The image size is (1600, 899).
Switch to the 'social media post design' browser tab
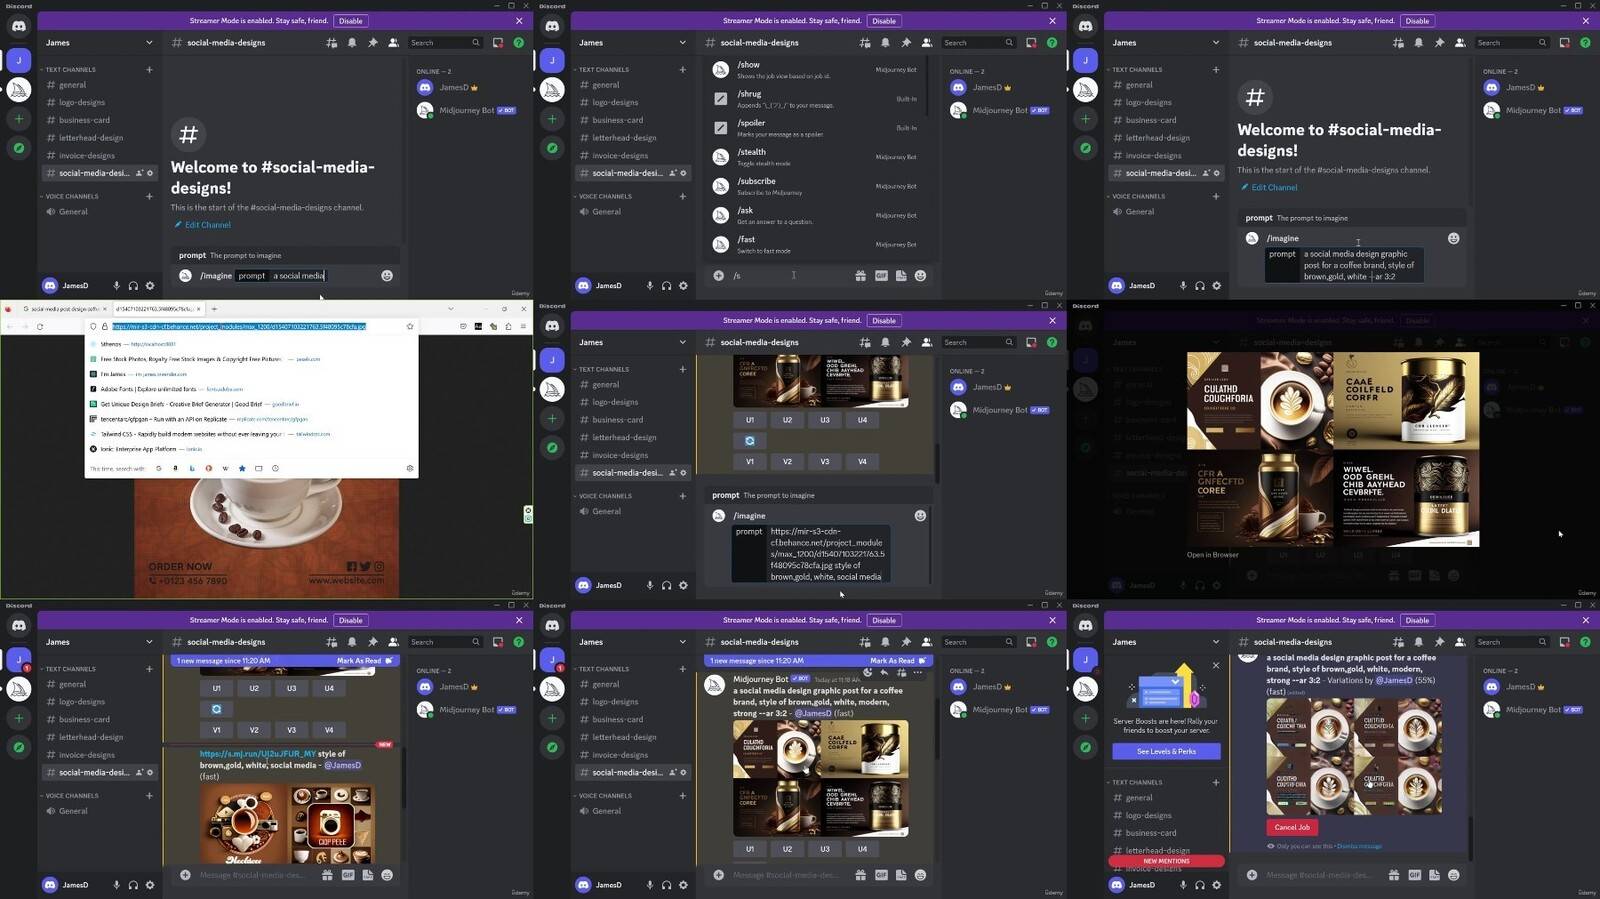coord(62,309)
